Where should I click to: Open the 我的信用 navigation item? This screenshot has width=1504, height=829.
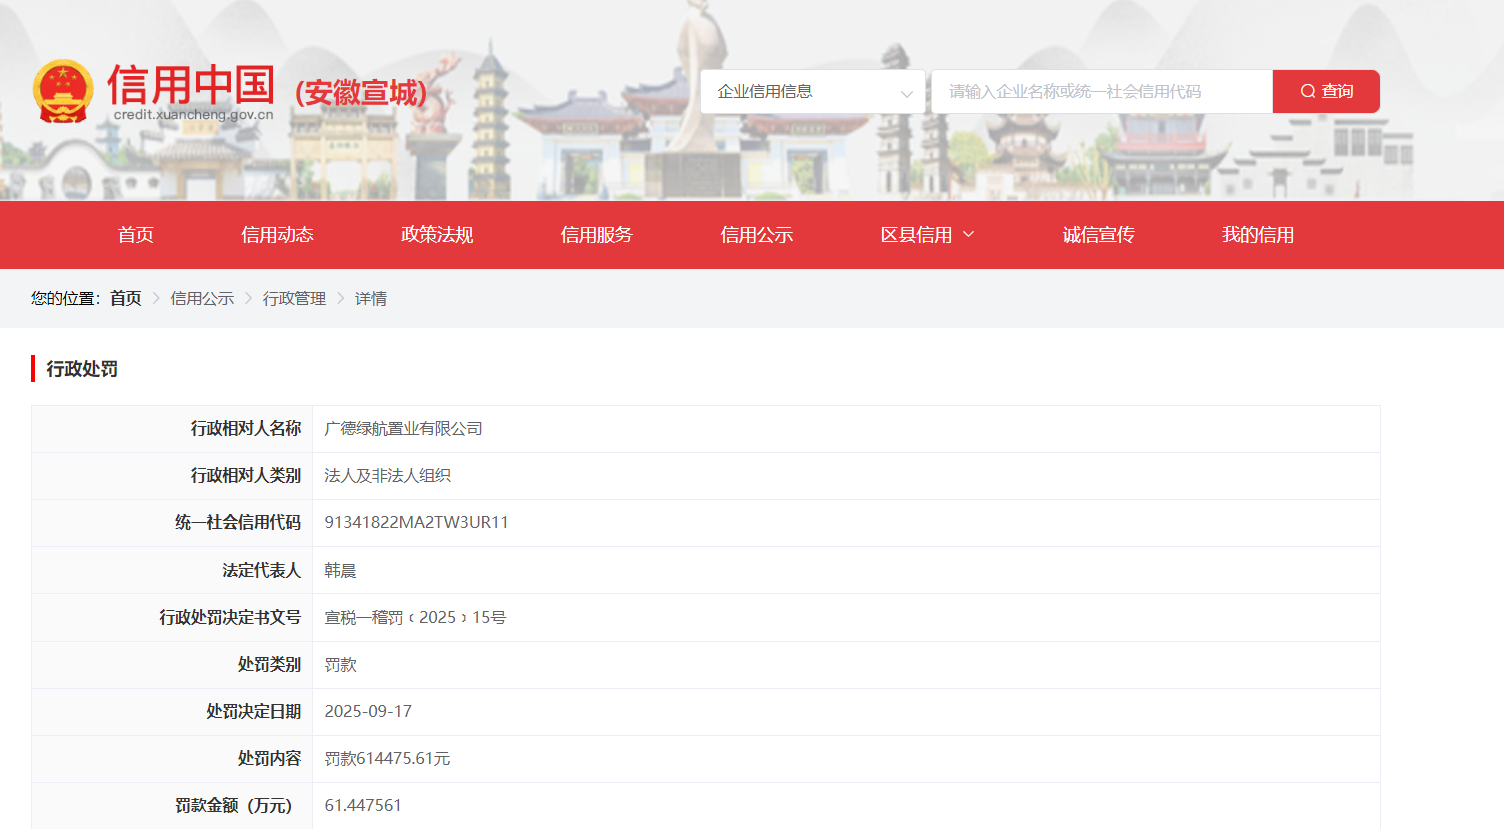click(x=1258, y=235)
